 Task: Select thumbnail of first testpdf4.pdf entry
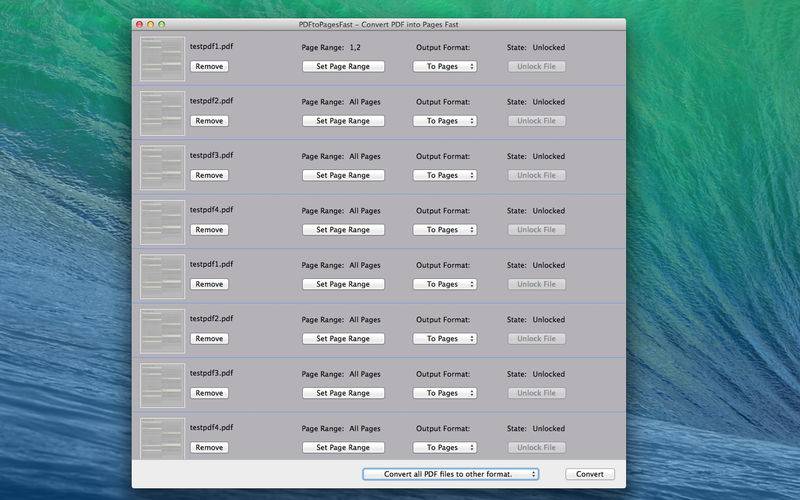[x=162, y=222]
